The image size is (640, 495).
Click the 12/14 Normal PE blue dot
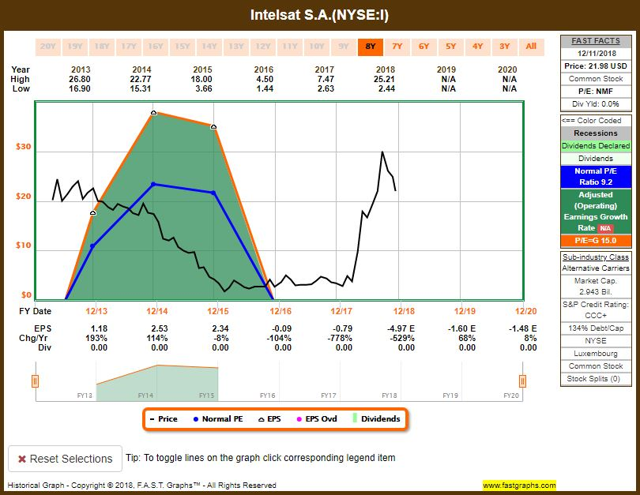coord(153,184)
